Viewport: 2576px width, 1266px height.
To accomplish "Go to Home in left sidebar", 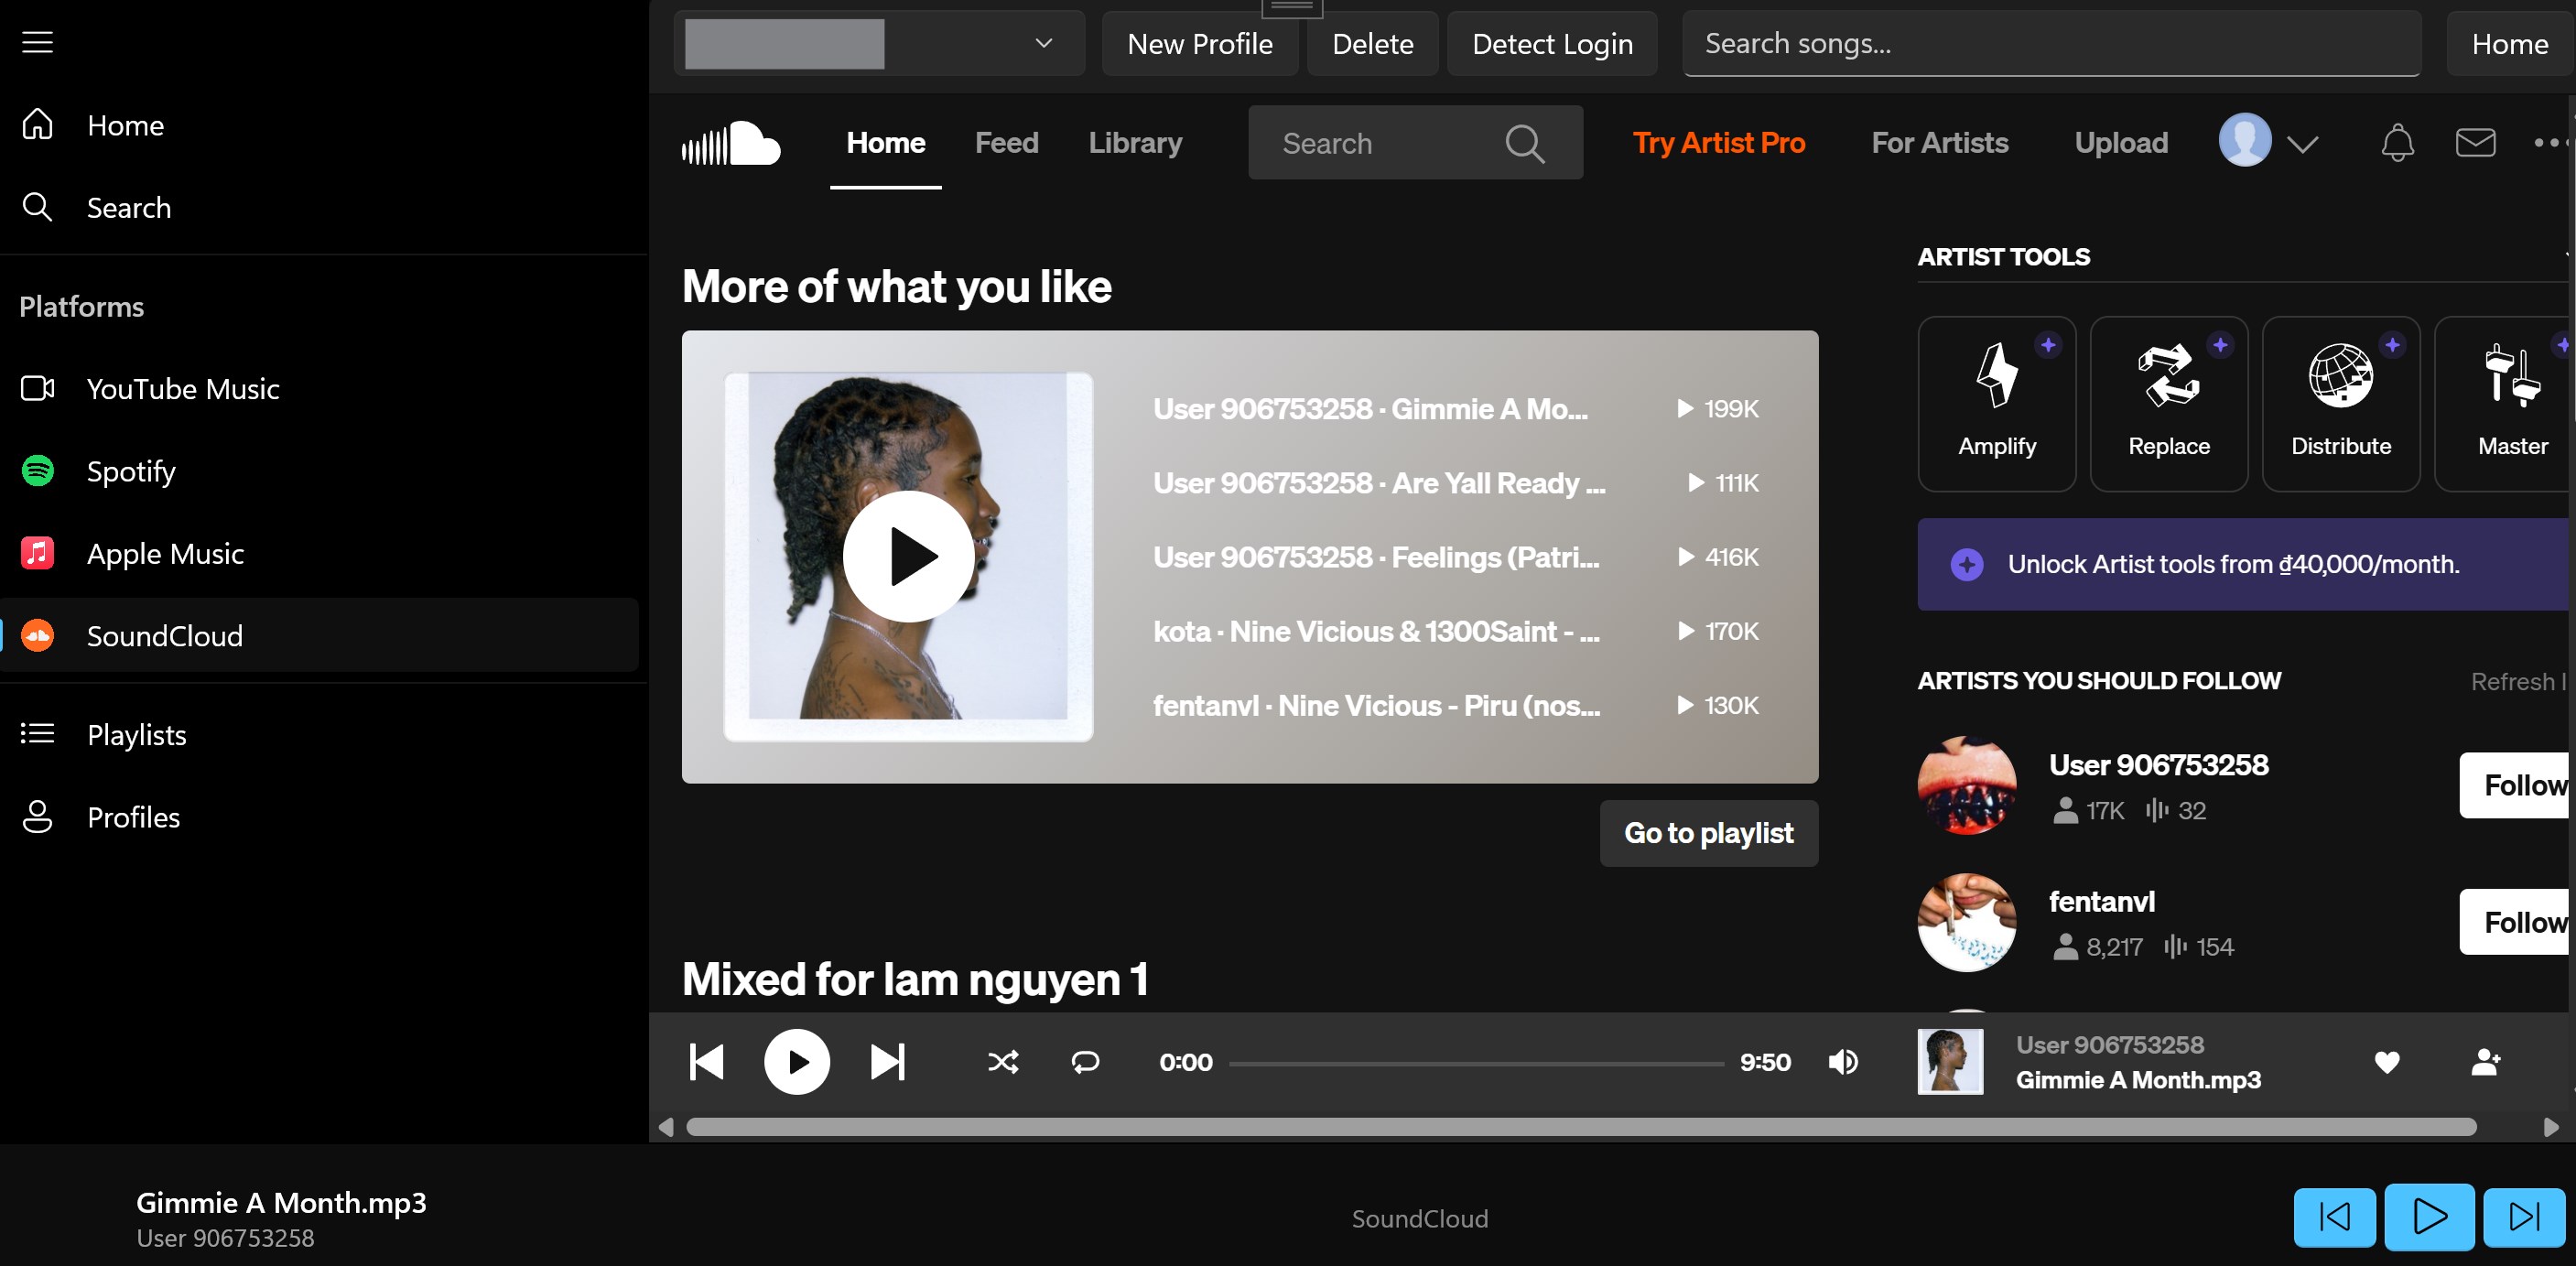I will point(320,125).
